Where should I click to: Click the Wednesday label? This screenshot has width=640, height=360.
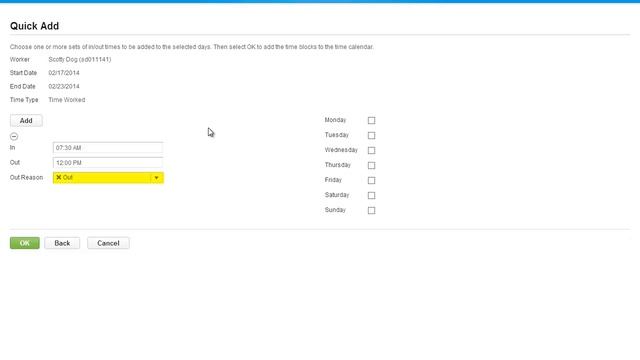[341, 150]
